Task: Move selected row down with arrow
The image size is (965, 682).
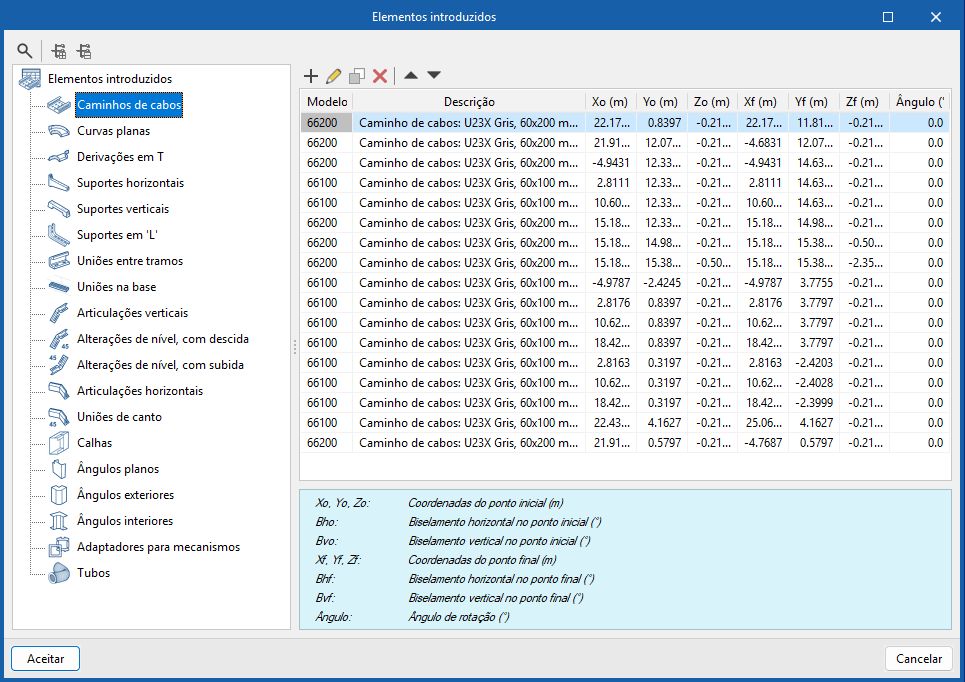Action: (433, 75)
